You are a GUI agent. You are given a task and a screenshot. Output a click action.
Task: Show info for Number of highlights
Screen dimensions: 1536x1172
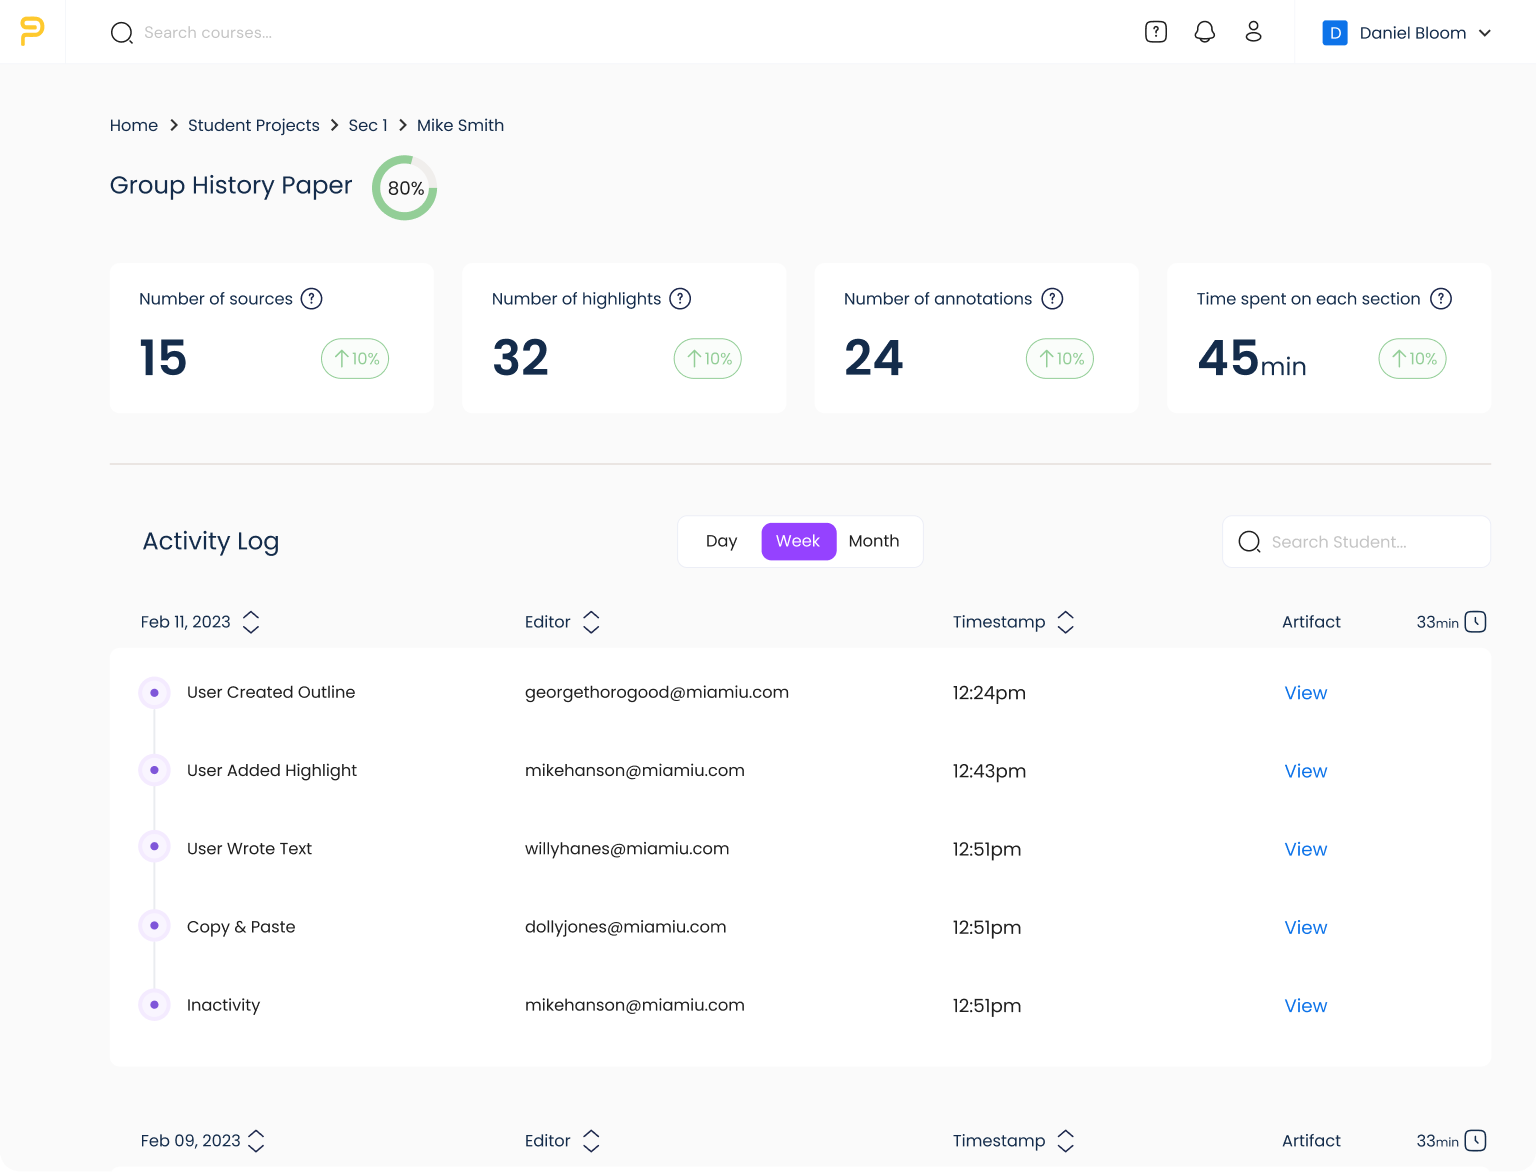click(x=680, y=299)
